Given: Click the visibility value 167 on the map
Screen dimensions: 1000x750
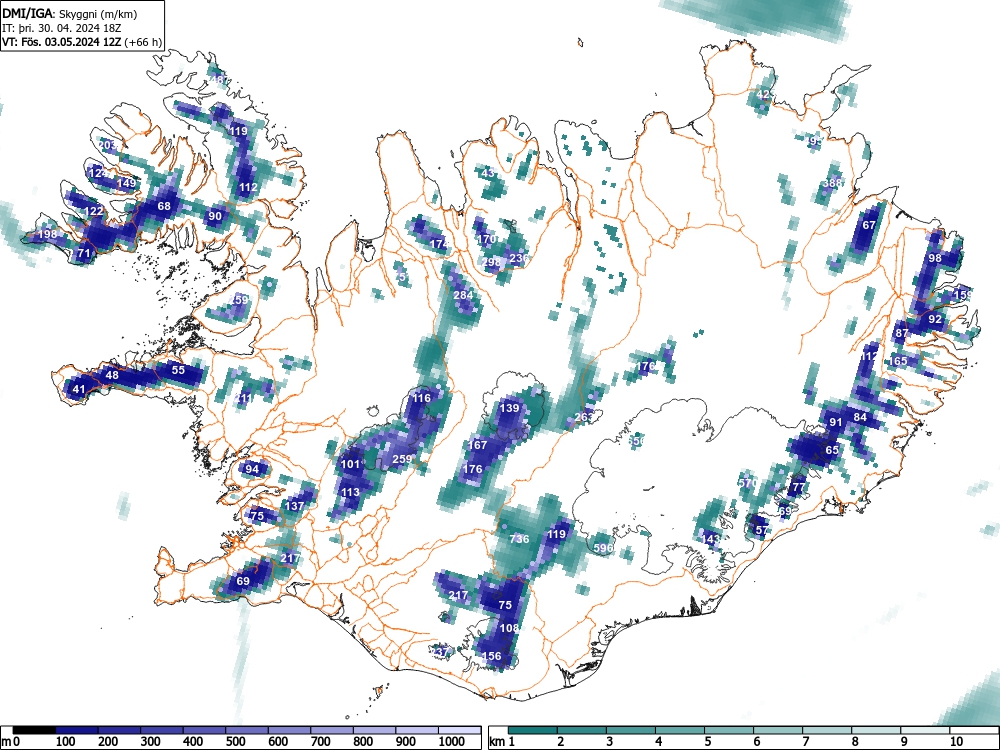Looking at the screenshot, I should point(478,445).
